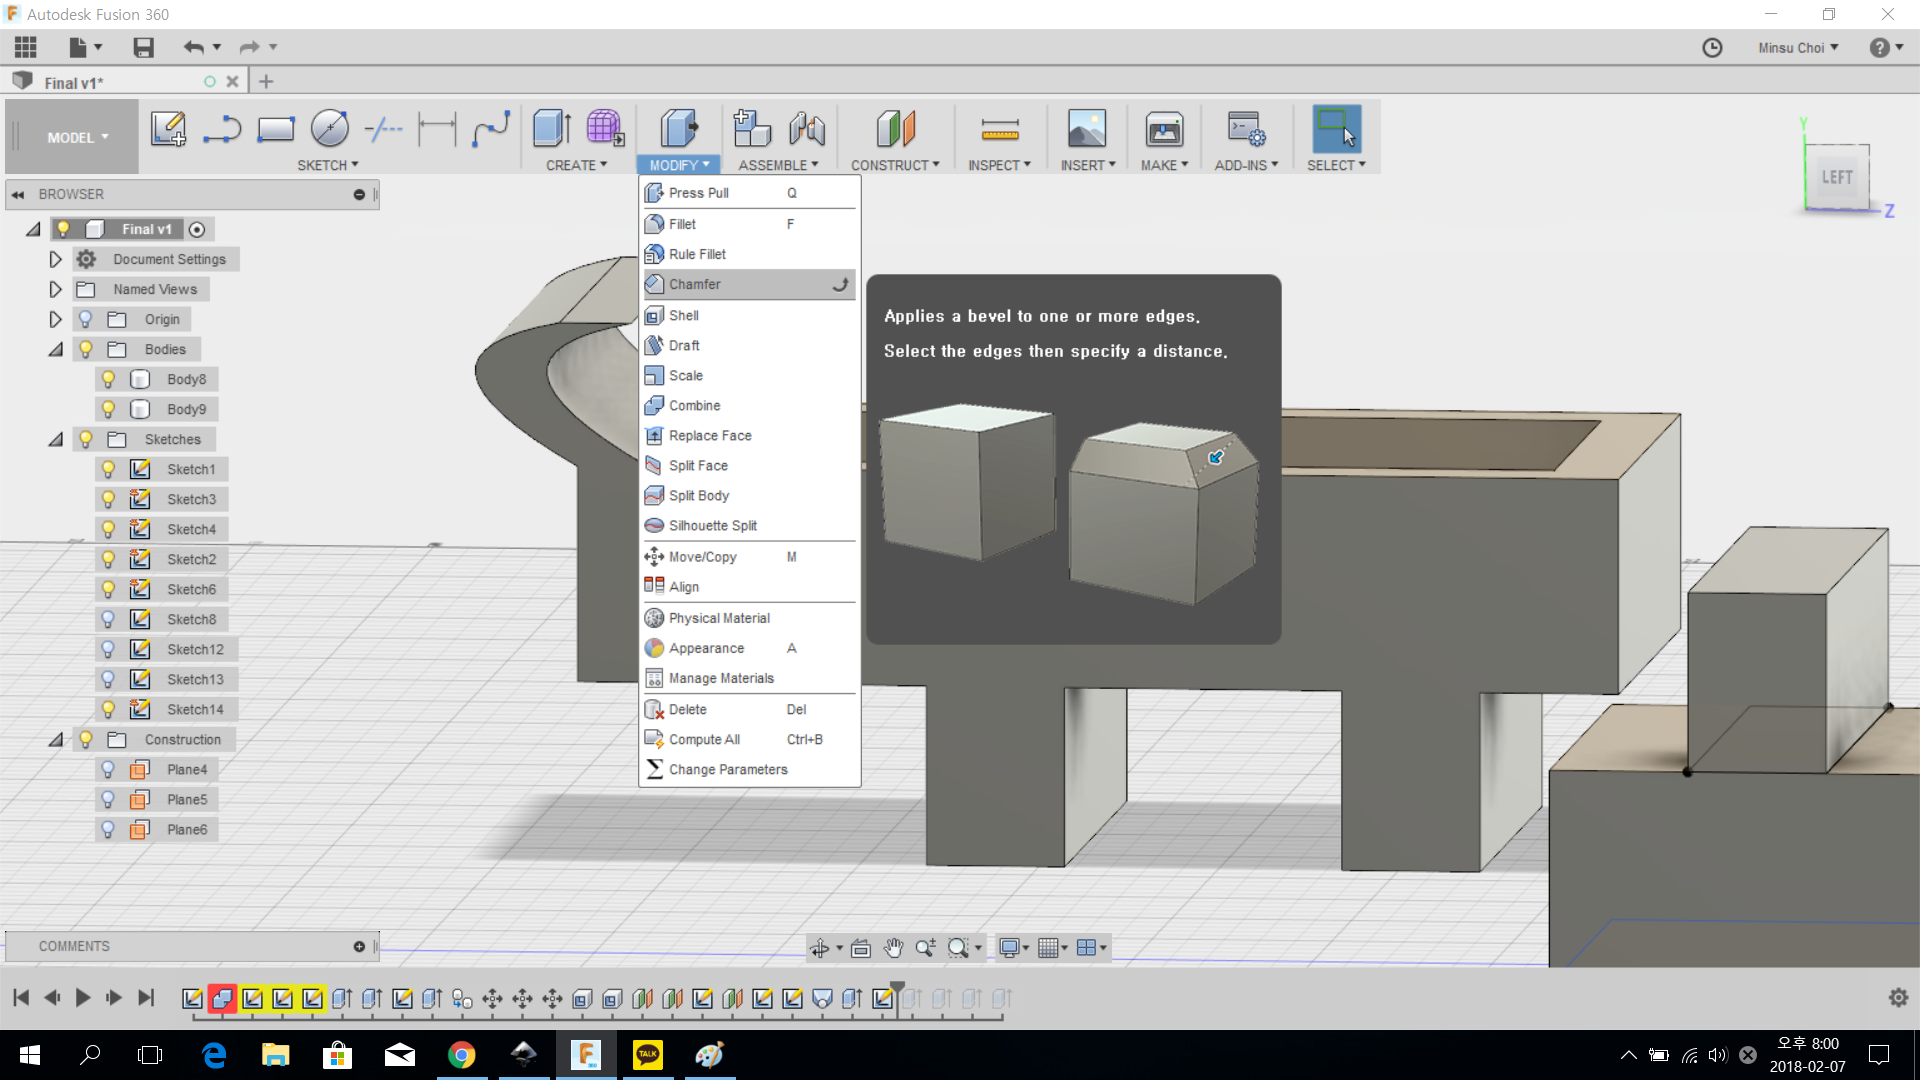
Task: Collapse the Construction folder
Action: tap(56, 740)
